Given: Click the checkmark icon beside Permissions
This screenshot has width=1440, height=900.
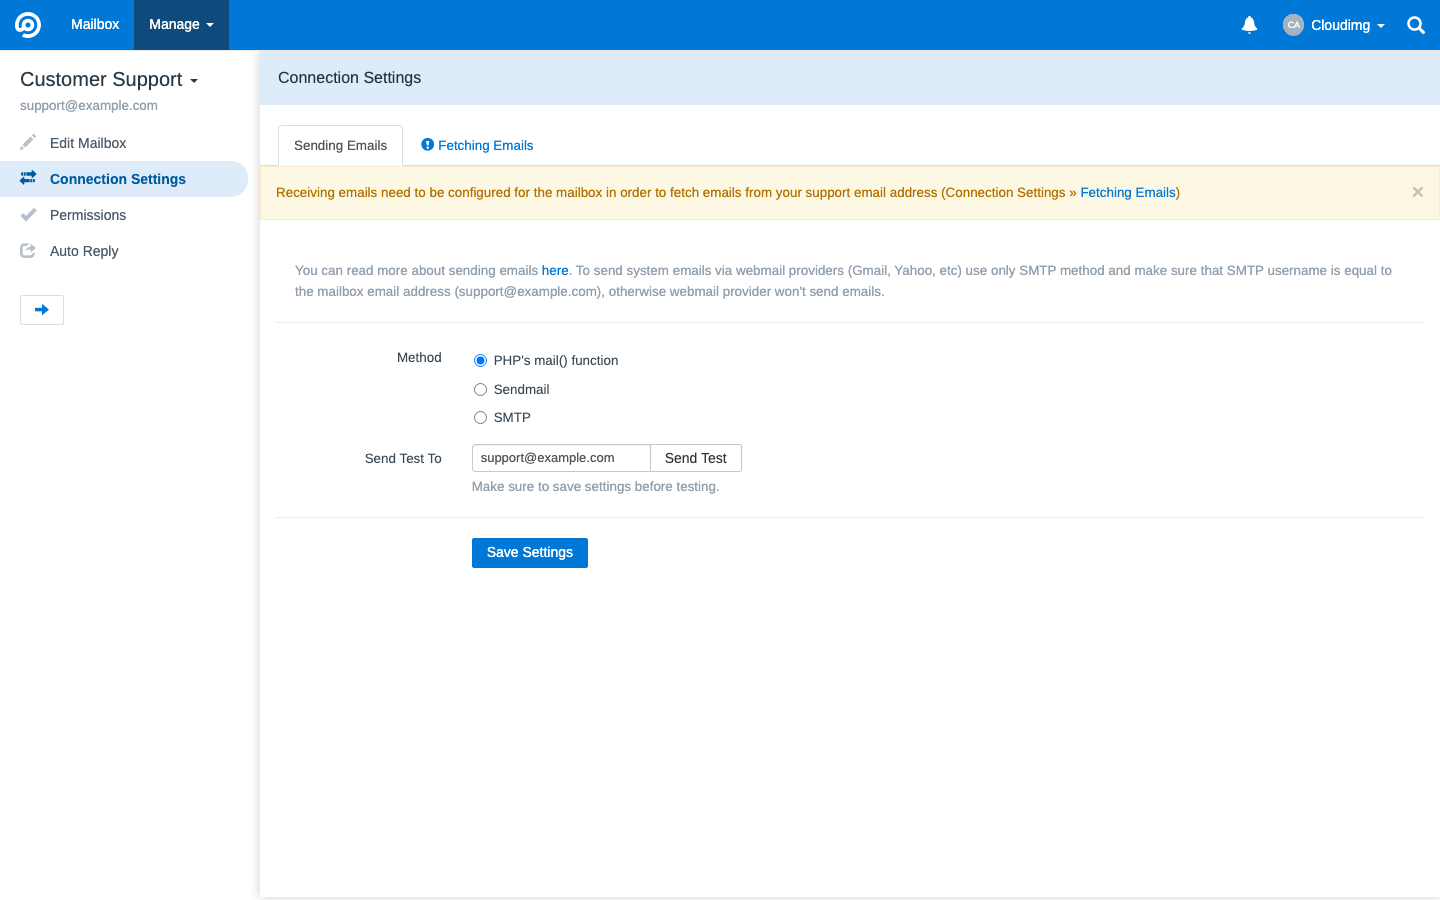Looking at the screenshot, I should [x=28, y=214].
